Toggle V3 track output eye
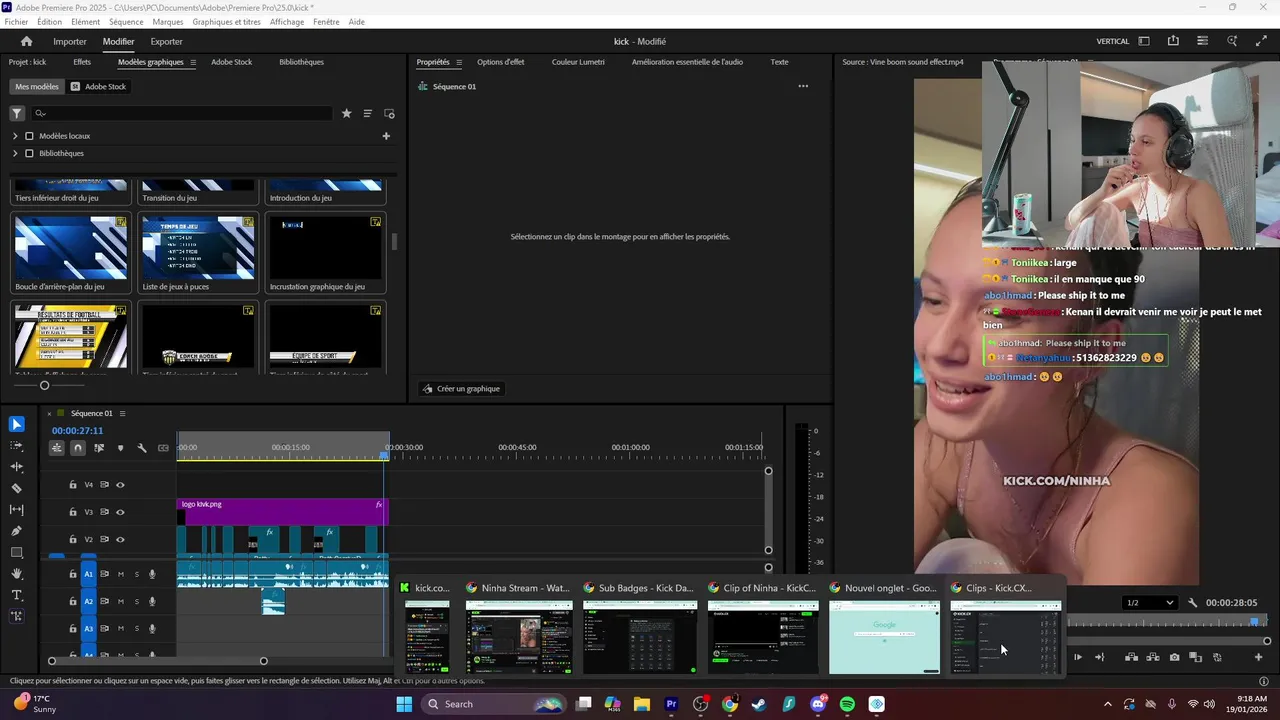This screenshot has height=720, width=1280. (120, 512)
